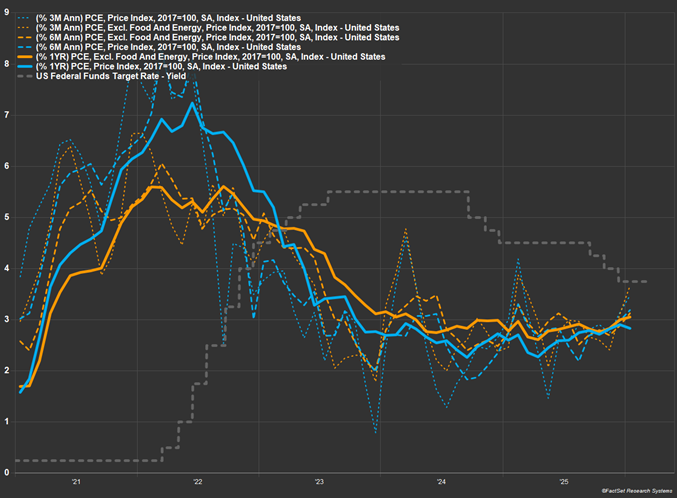The image size is (677, 498).
Task: Select the (% 6M Ann) PCE, Price Index legend text
Action: tap(169, 47)
